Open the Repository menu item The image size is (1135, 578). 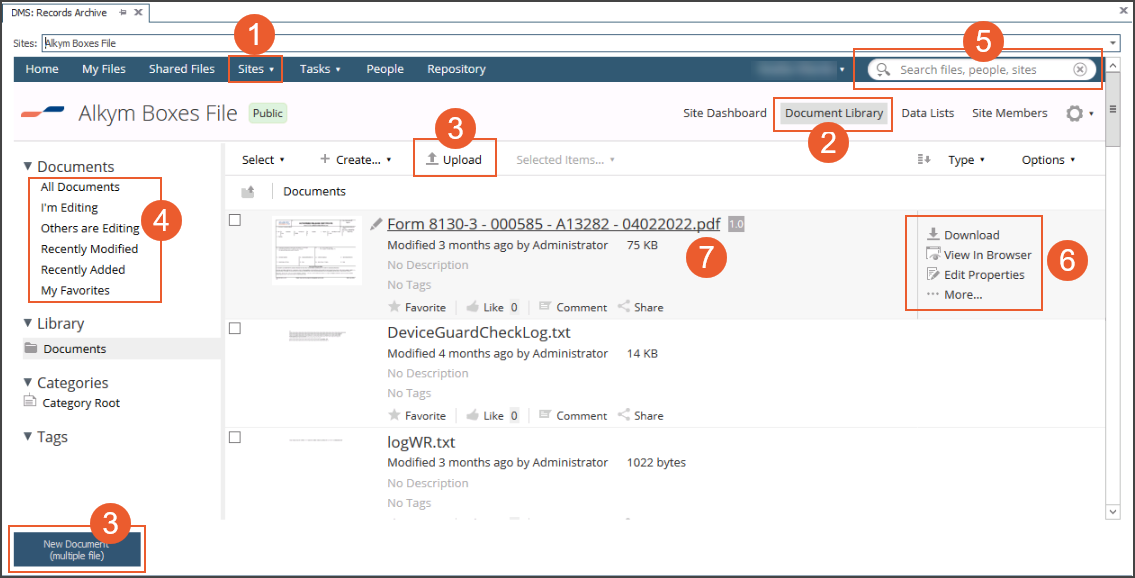pos(456,69)
